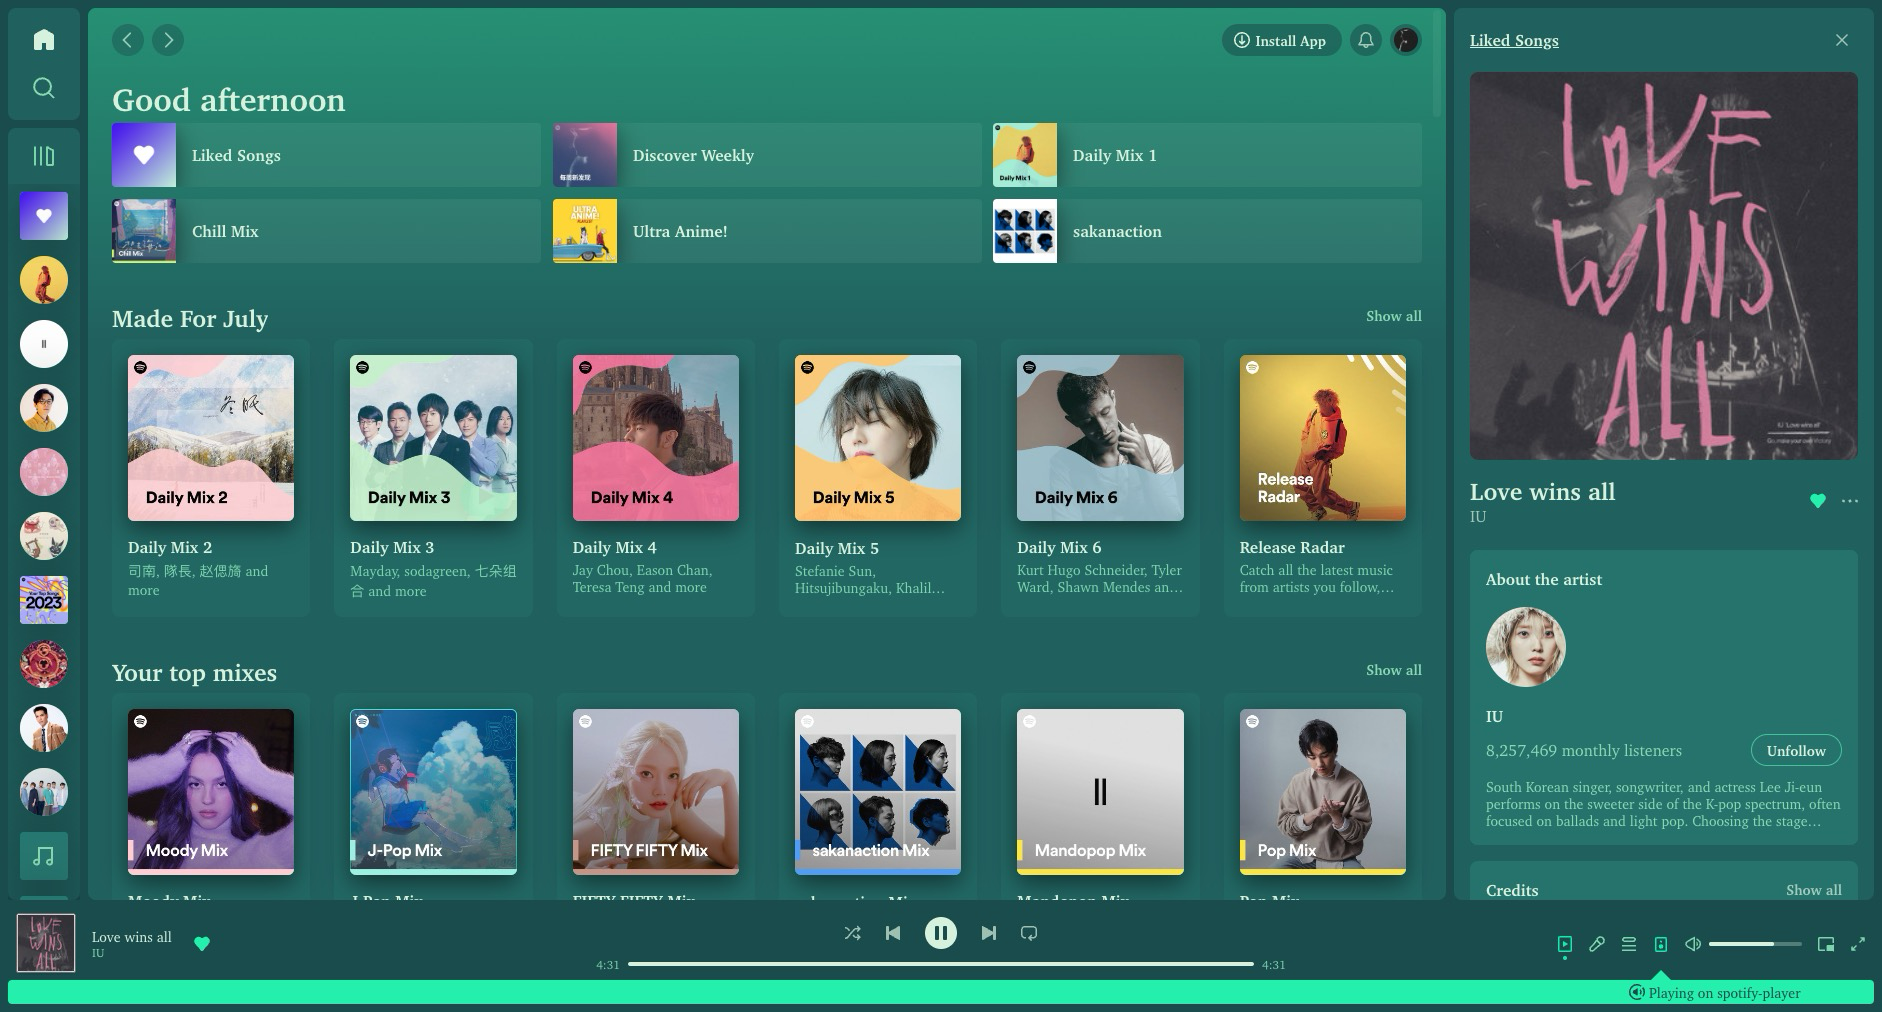This screenshot has width=1882, height=1012.
Task: Enter full screen mode
Action: click(1858, 944)
